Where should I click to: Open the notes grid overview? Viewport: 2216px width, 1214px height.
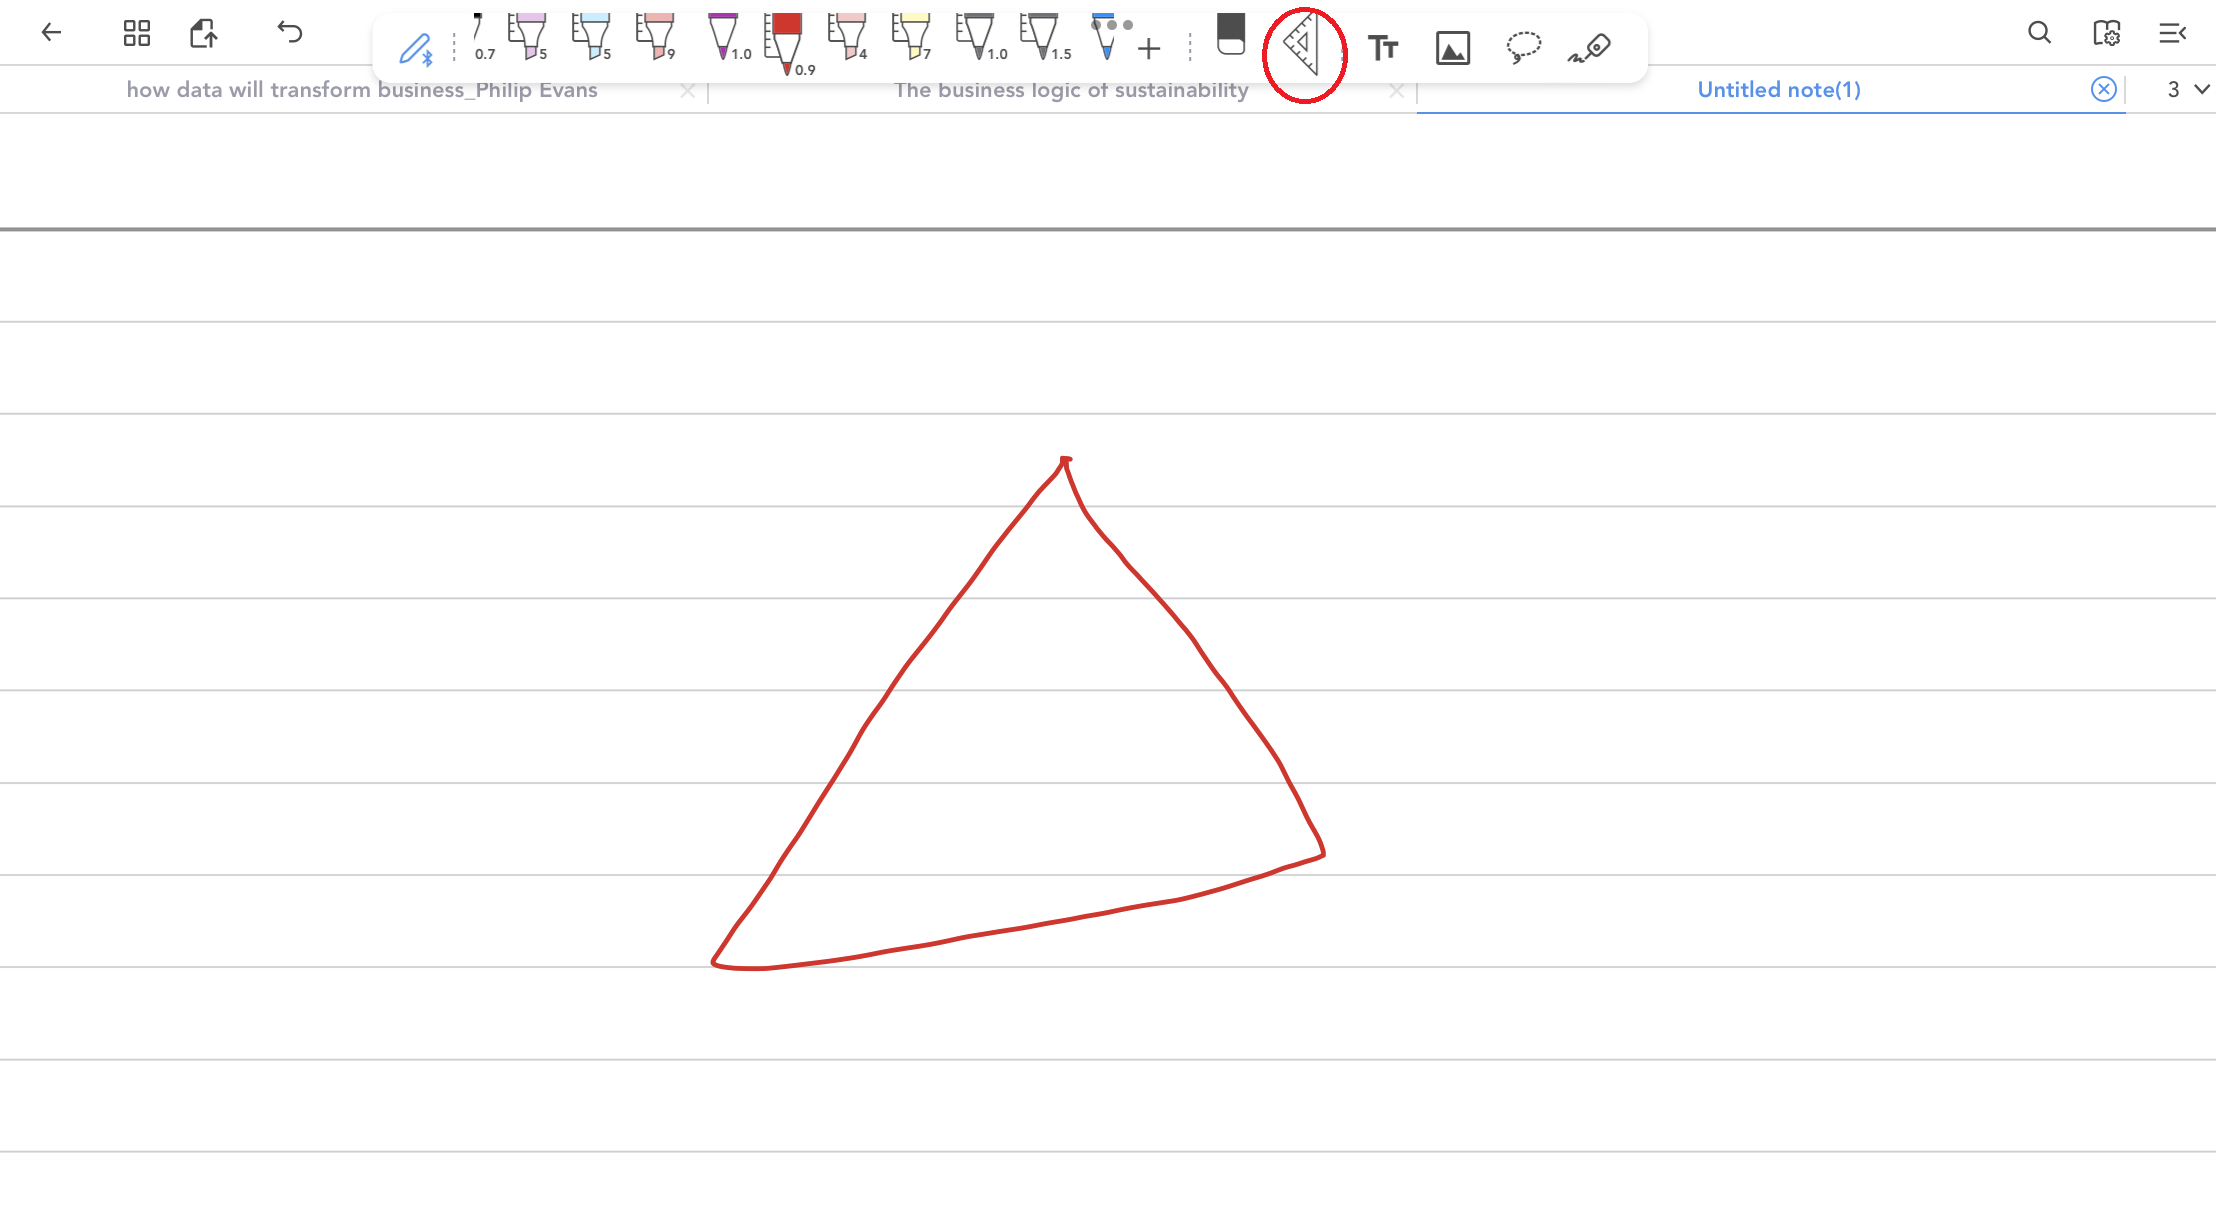(136, 33)
